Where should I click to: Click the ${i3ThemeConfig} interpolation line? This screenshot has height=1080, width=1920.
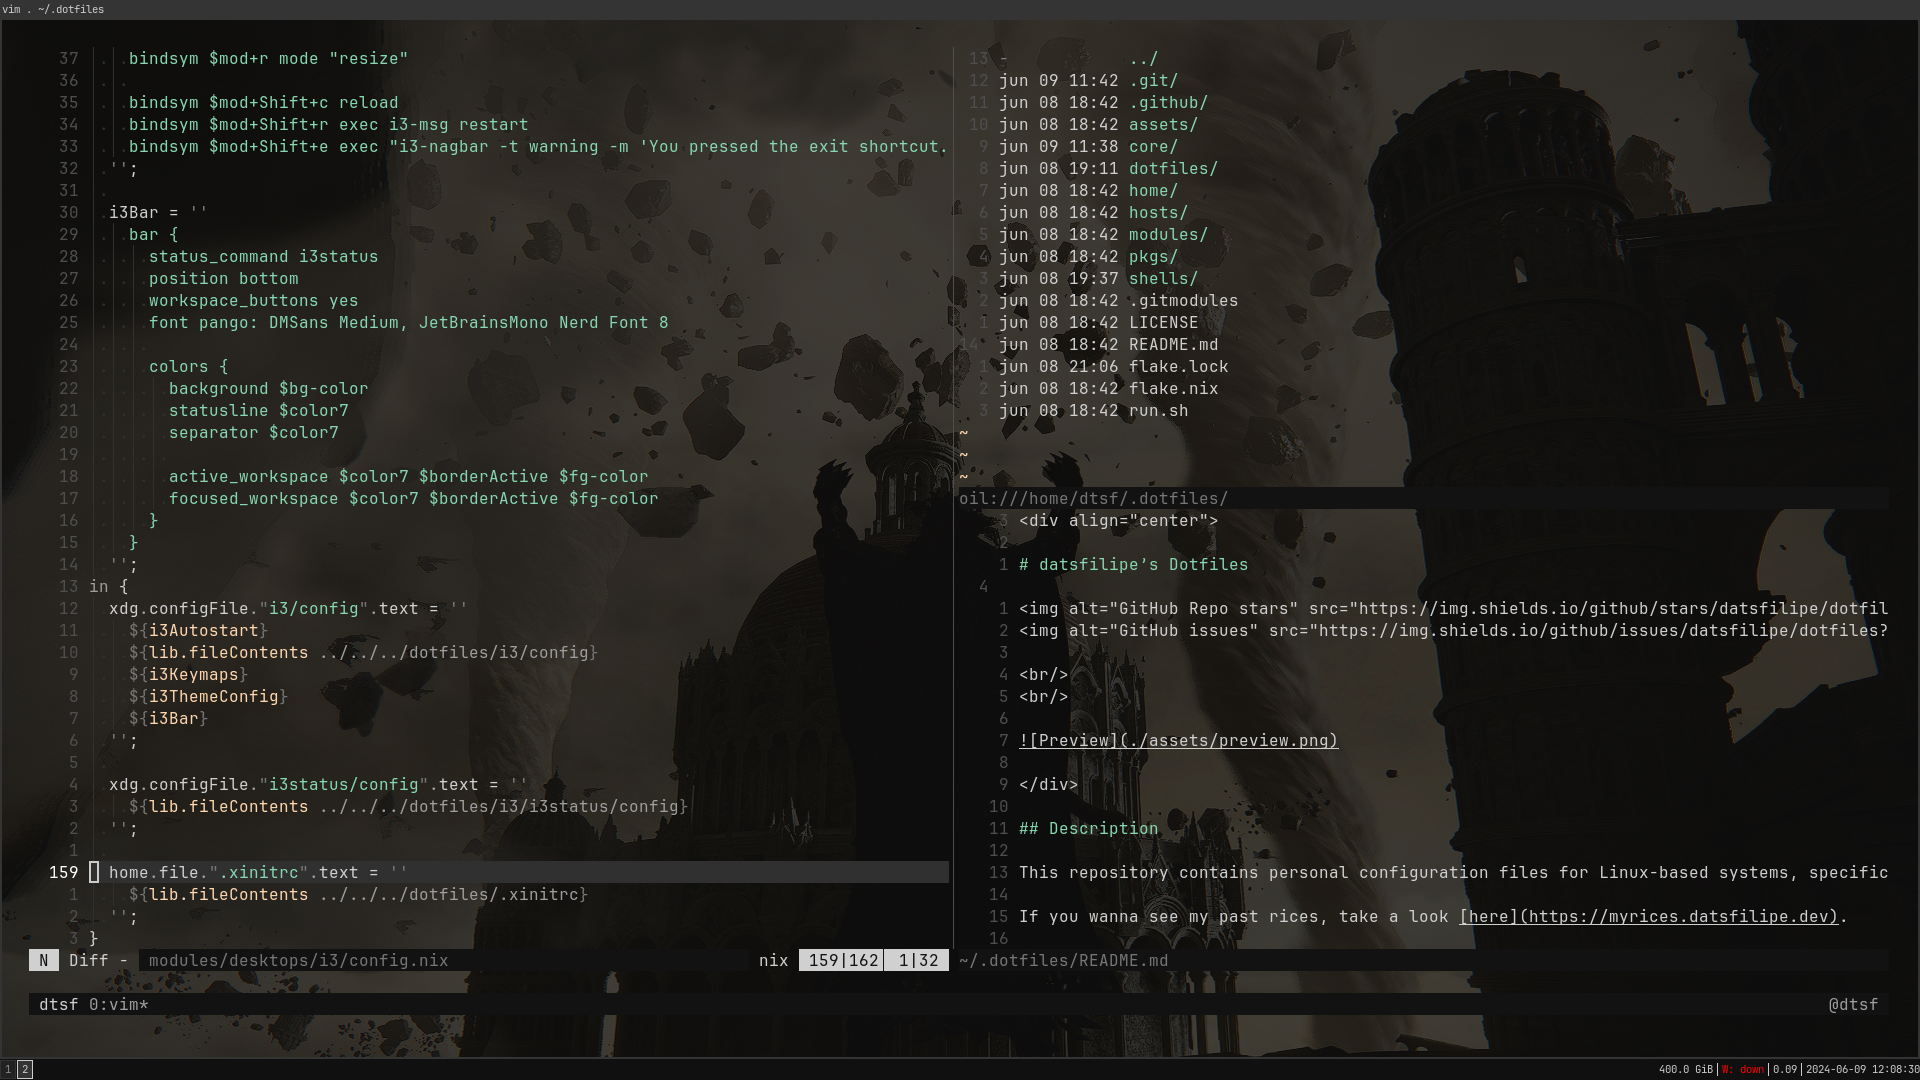pos(208,697)
